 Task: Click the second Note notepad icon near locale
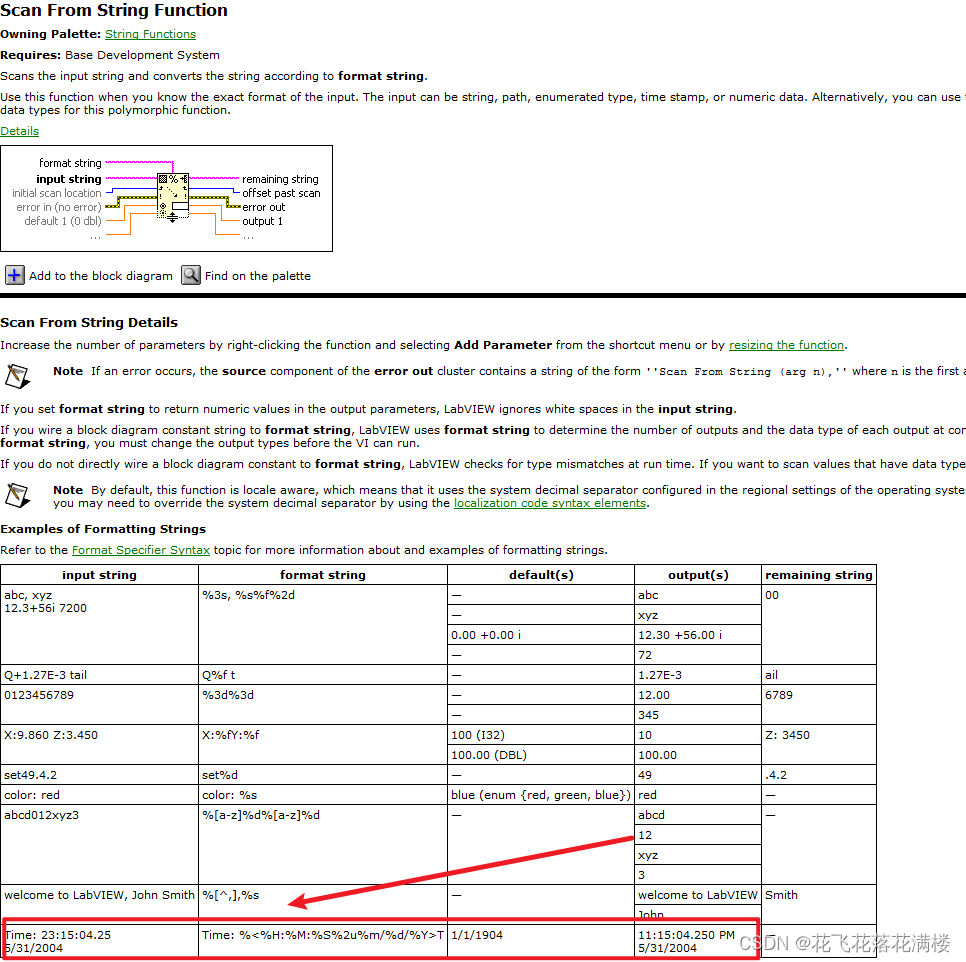pos(17,495)
